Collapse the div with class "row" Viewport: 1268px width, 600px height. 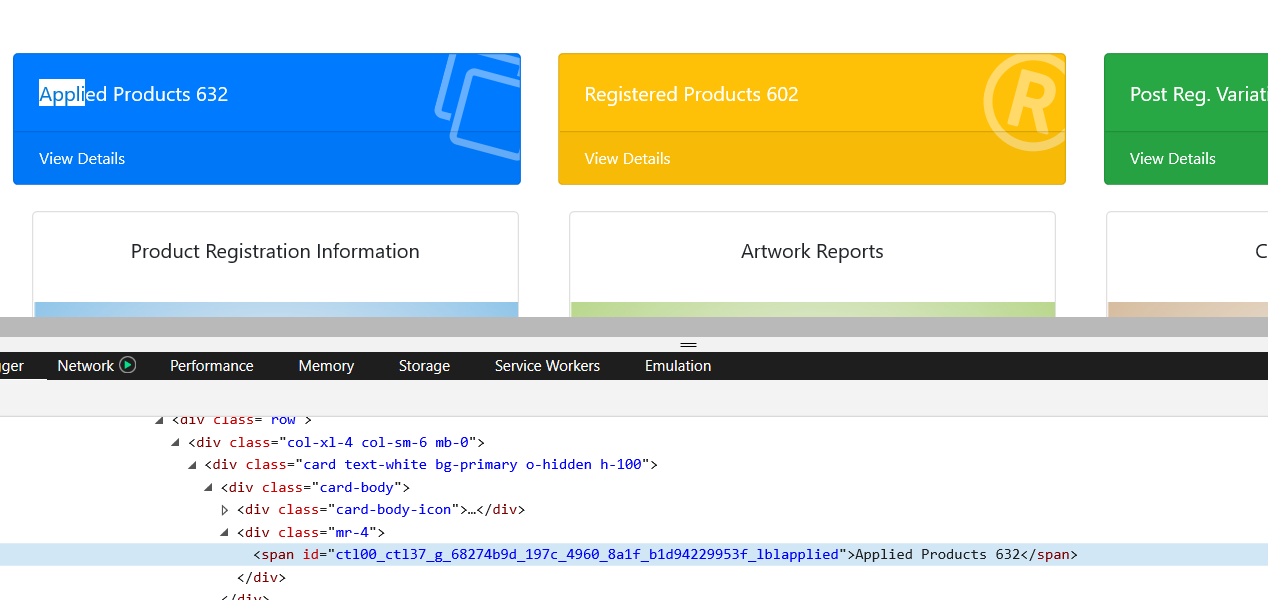[159, 419]
